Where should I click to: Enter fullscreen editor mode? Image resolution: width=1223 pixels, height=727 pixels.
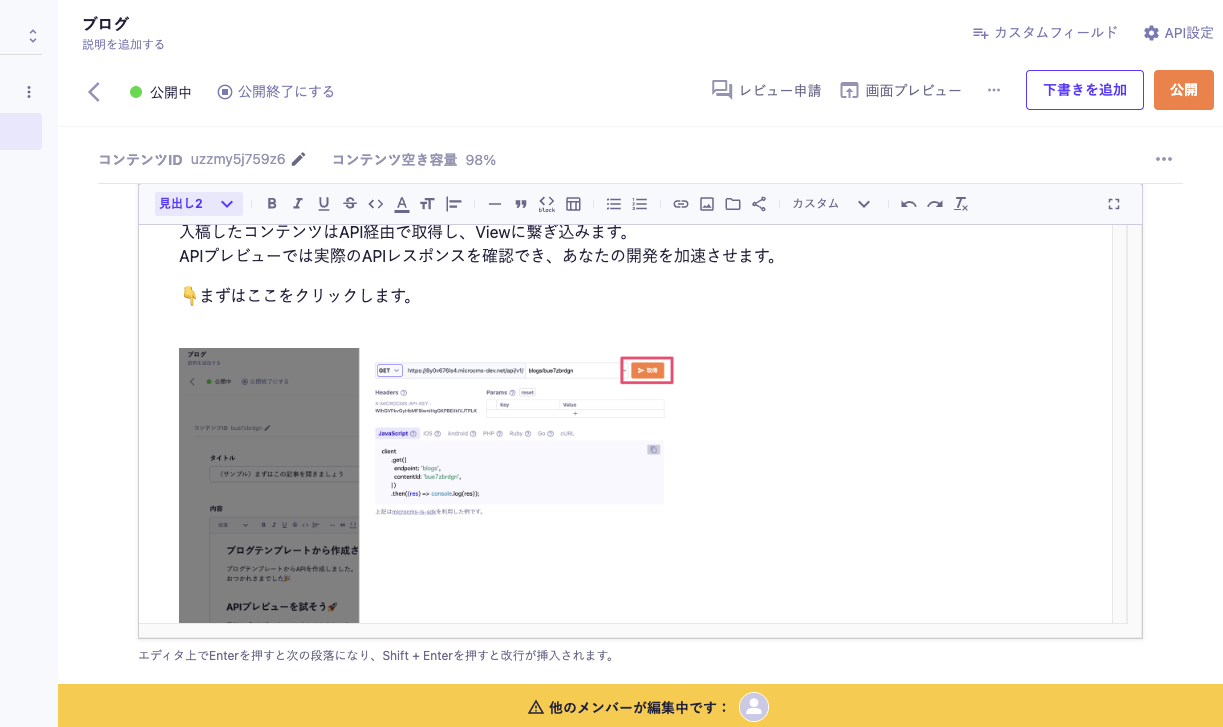[x=1114, y=204]
